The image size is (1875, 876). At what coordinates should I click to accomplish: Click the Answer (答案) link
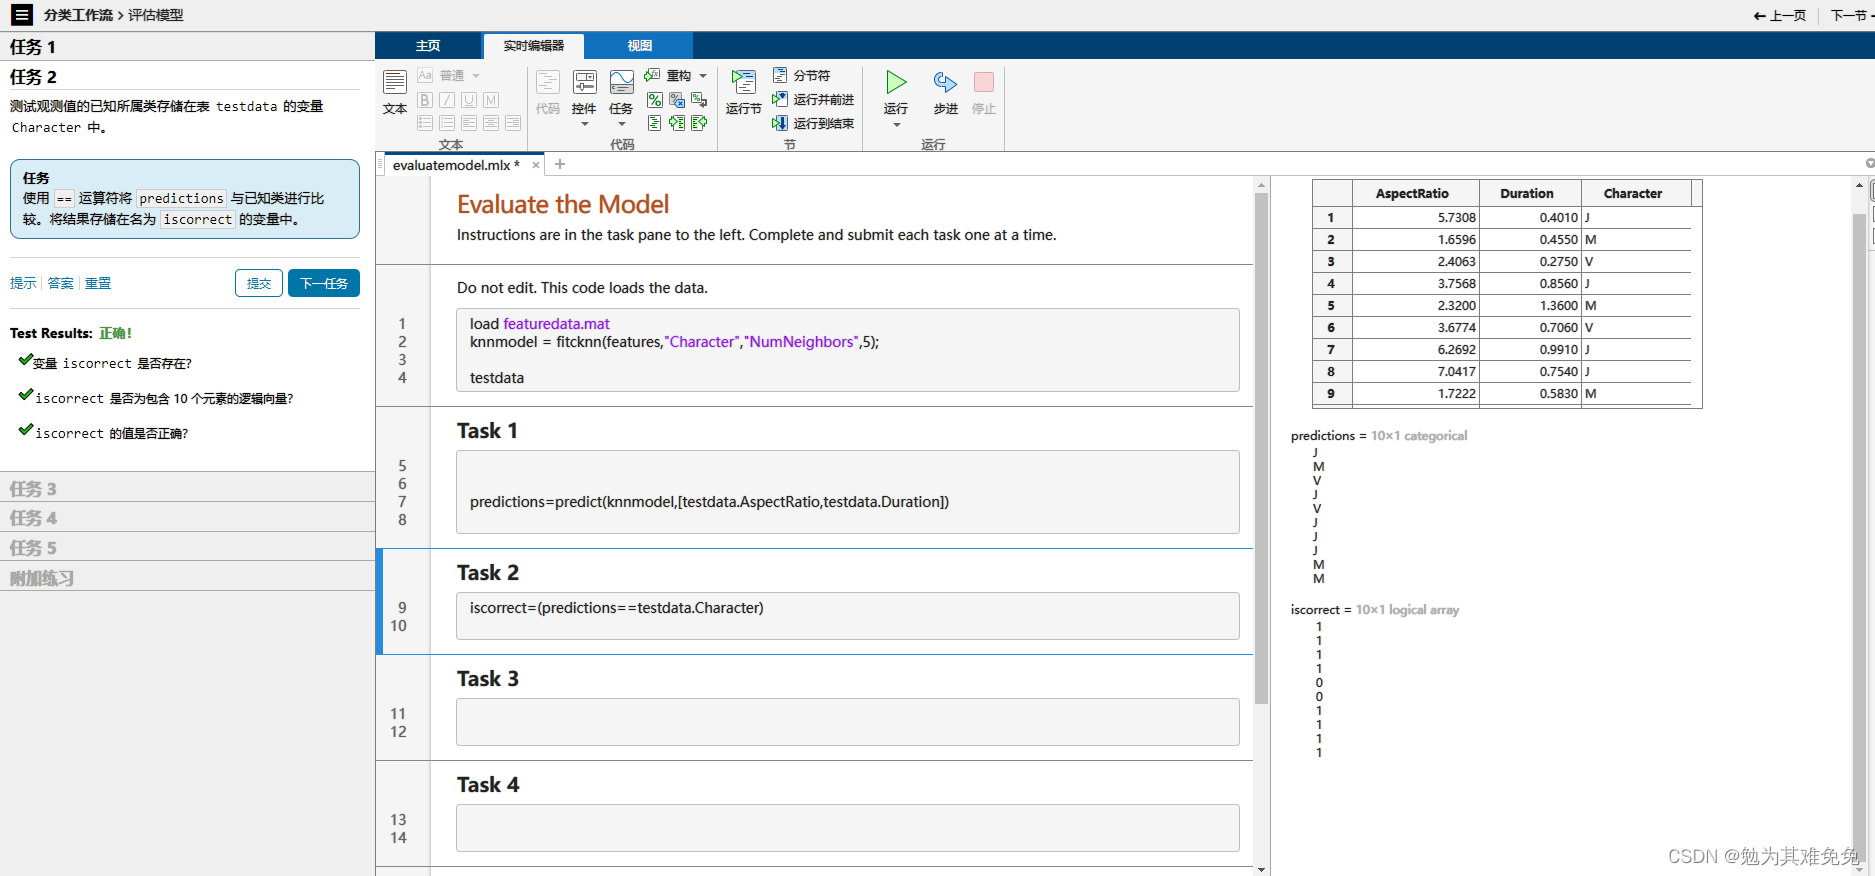tap(61, 283)
